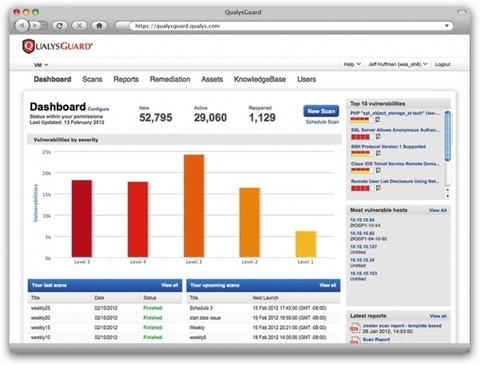Expand the Jeff Huffman user dropdown

398,64
